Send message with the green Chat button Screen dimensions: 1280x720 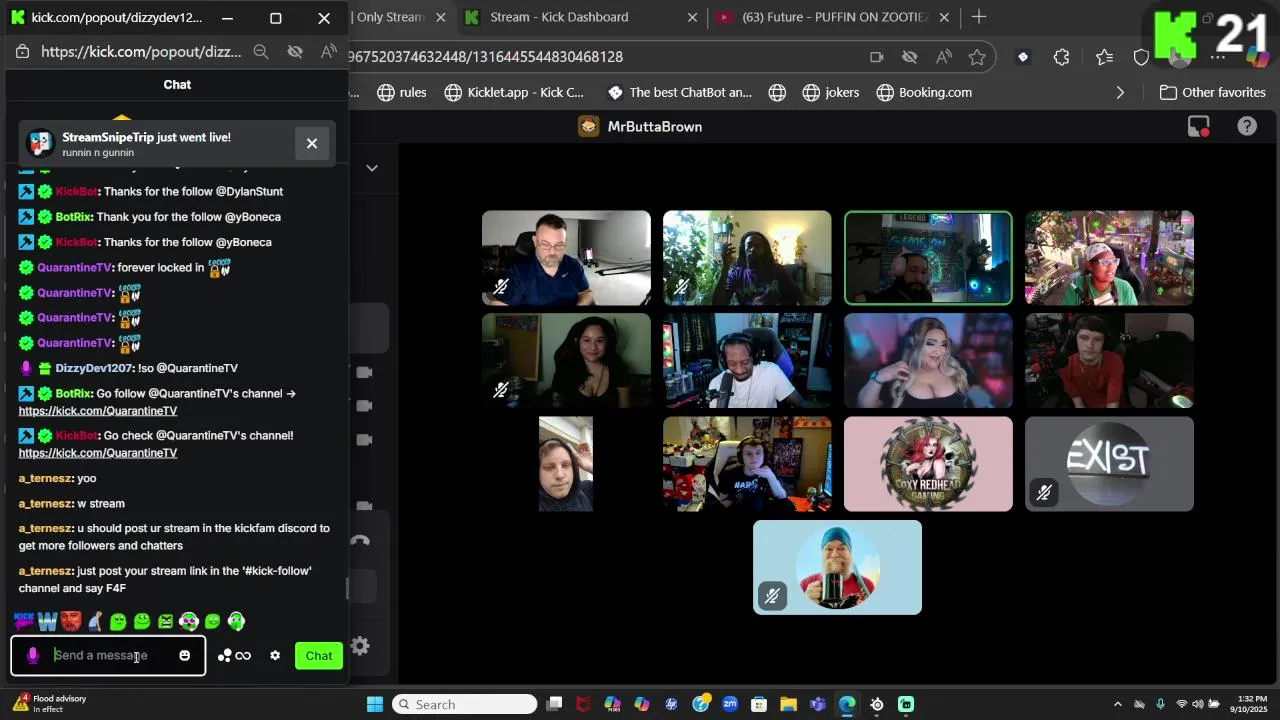click(319, 656)
